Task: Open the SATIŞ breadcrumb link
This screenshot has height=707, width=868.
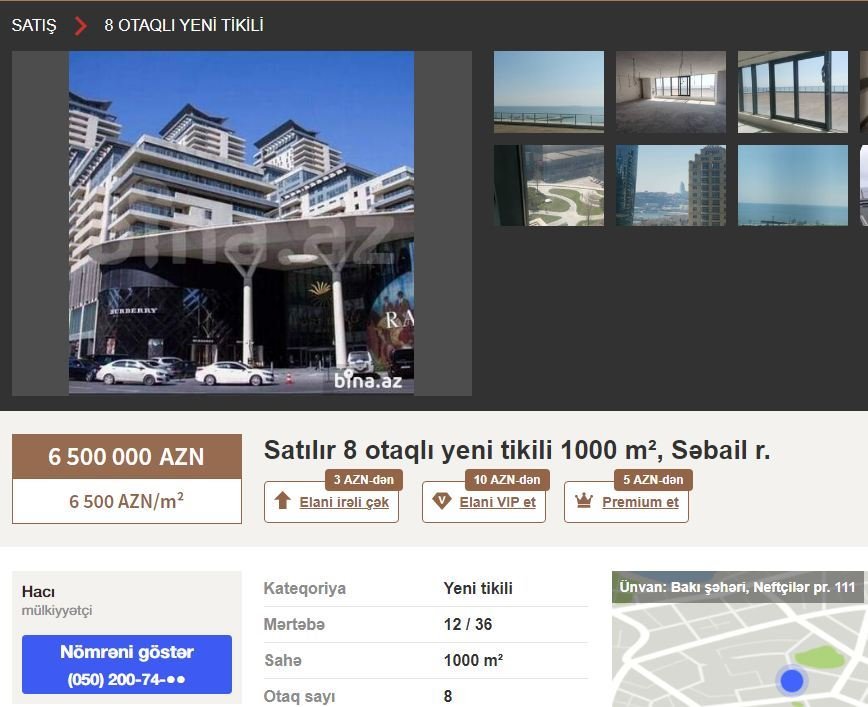Action: pyautogui.click(x=34, y=25)
